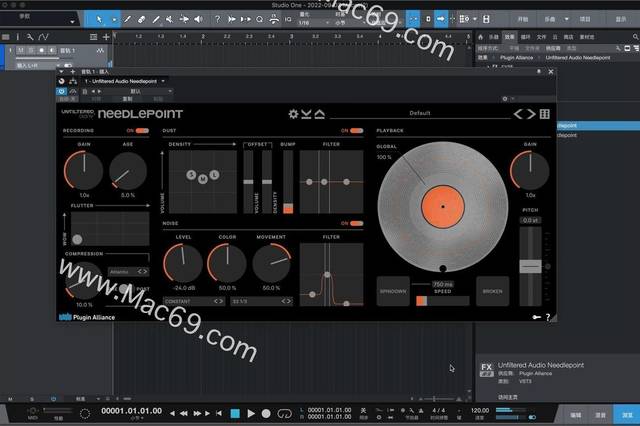Image resolution: width=640 pixels, height=426 pixels.
Task: Click the IQ quantize icon
Action: pos(288,19)
